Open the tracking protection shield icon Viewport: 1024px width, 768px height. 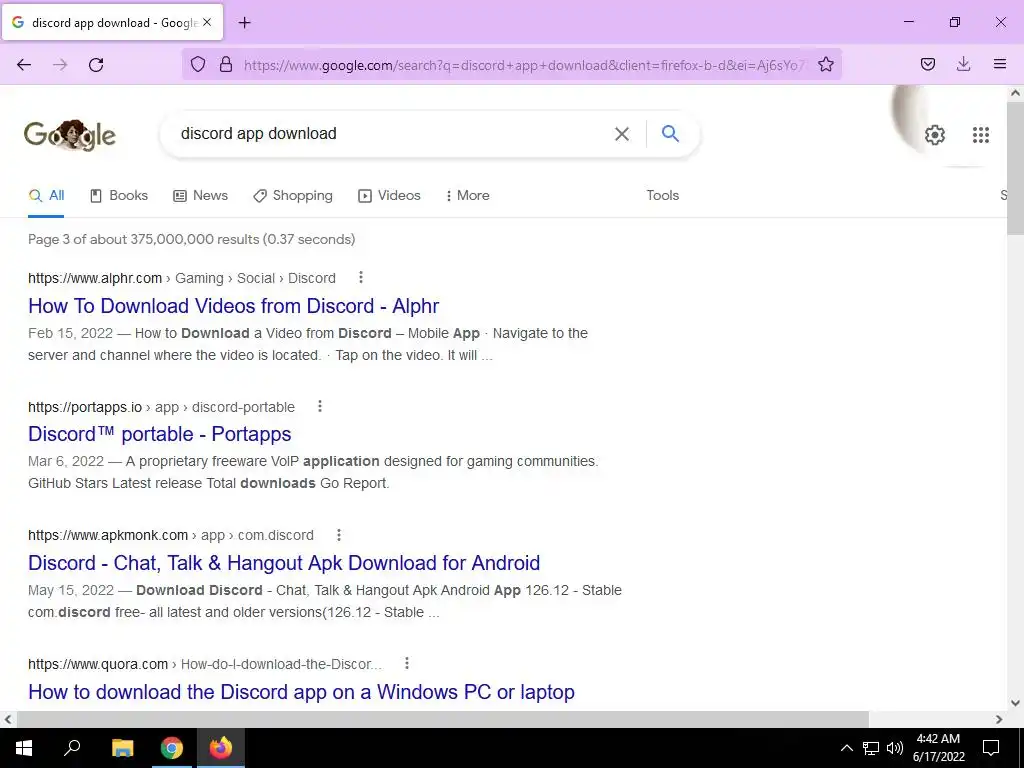[x=198, y=64]
